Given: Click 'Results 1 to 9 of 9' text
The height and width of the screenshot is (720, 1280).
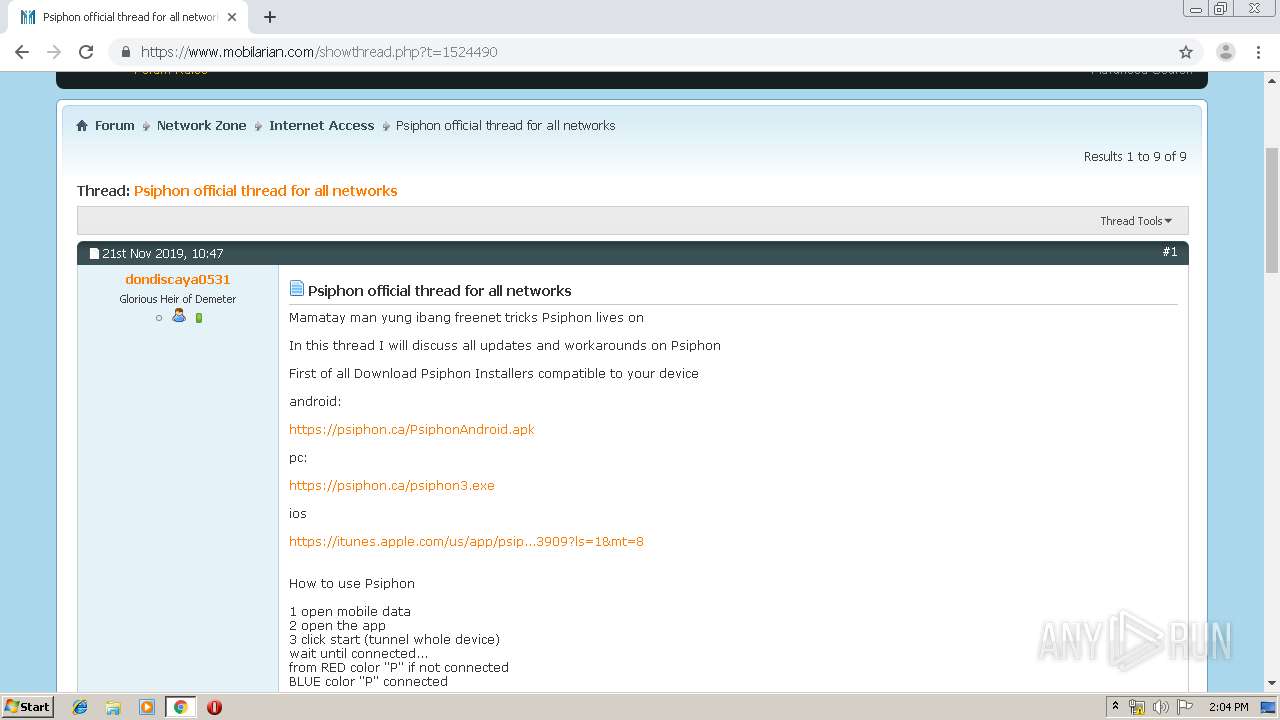Looking at the screenshot, I should (1135, 157).
